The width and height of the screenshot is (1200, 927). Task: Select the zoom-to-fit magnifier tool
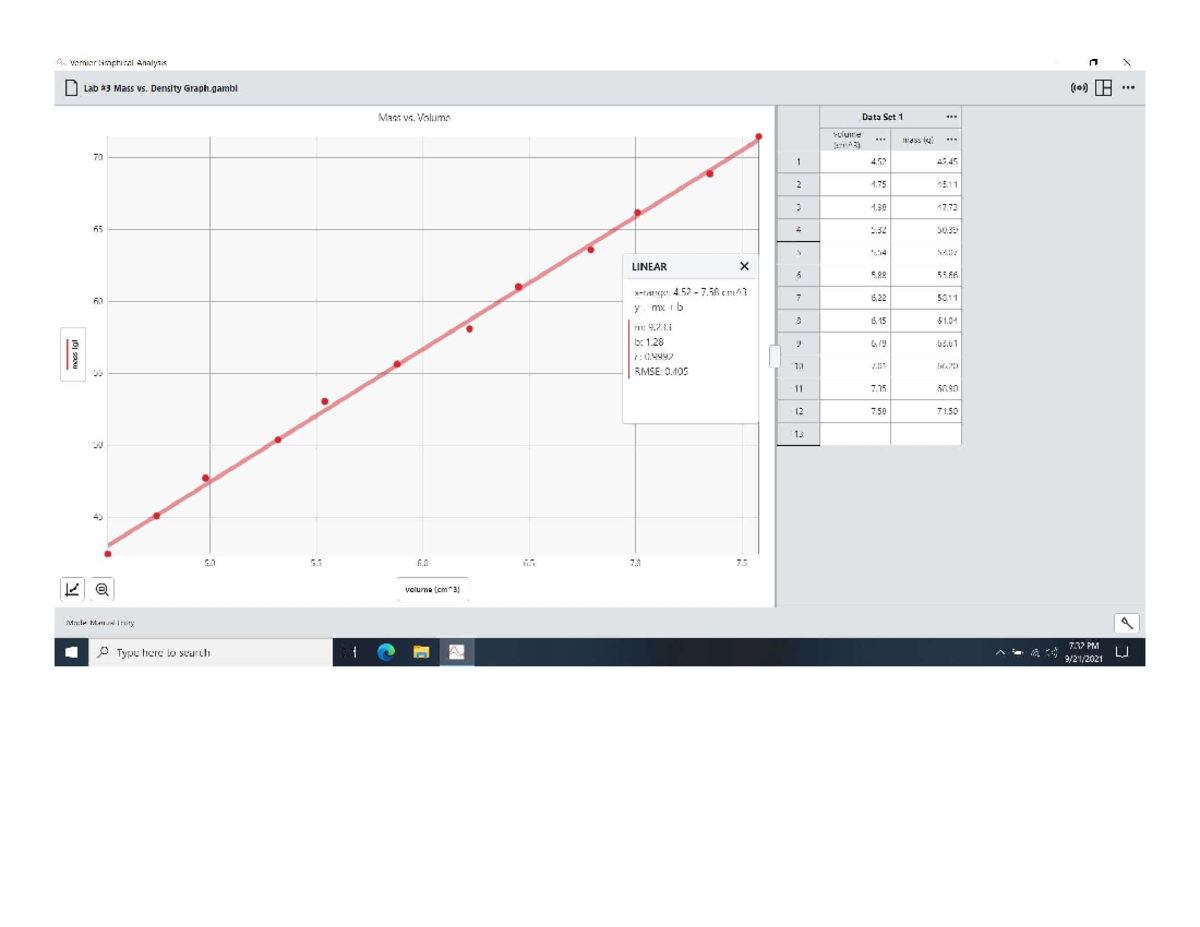point(100,589)
